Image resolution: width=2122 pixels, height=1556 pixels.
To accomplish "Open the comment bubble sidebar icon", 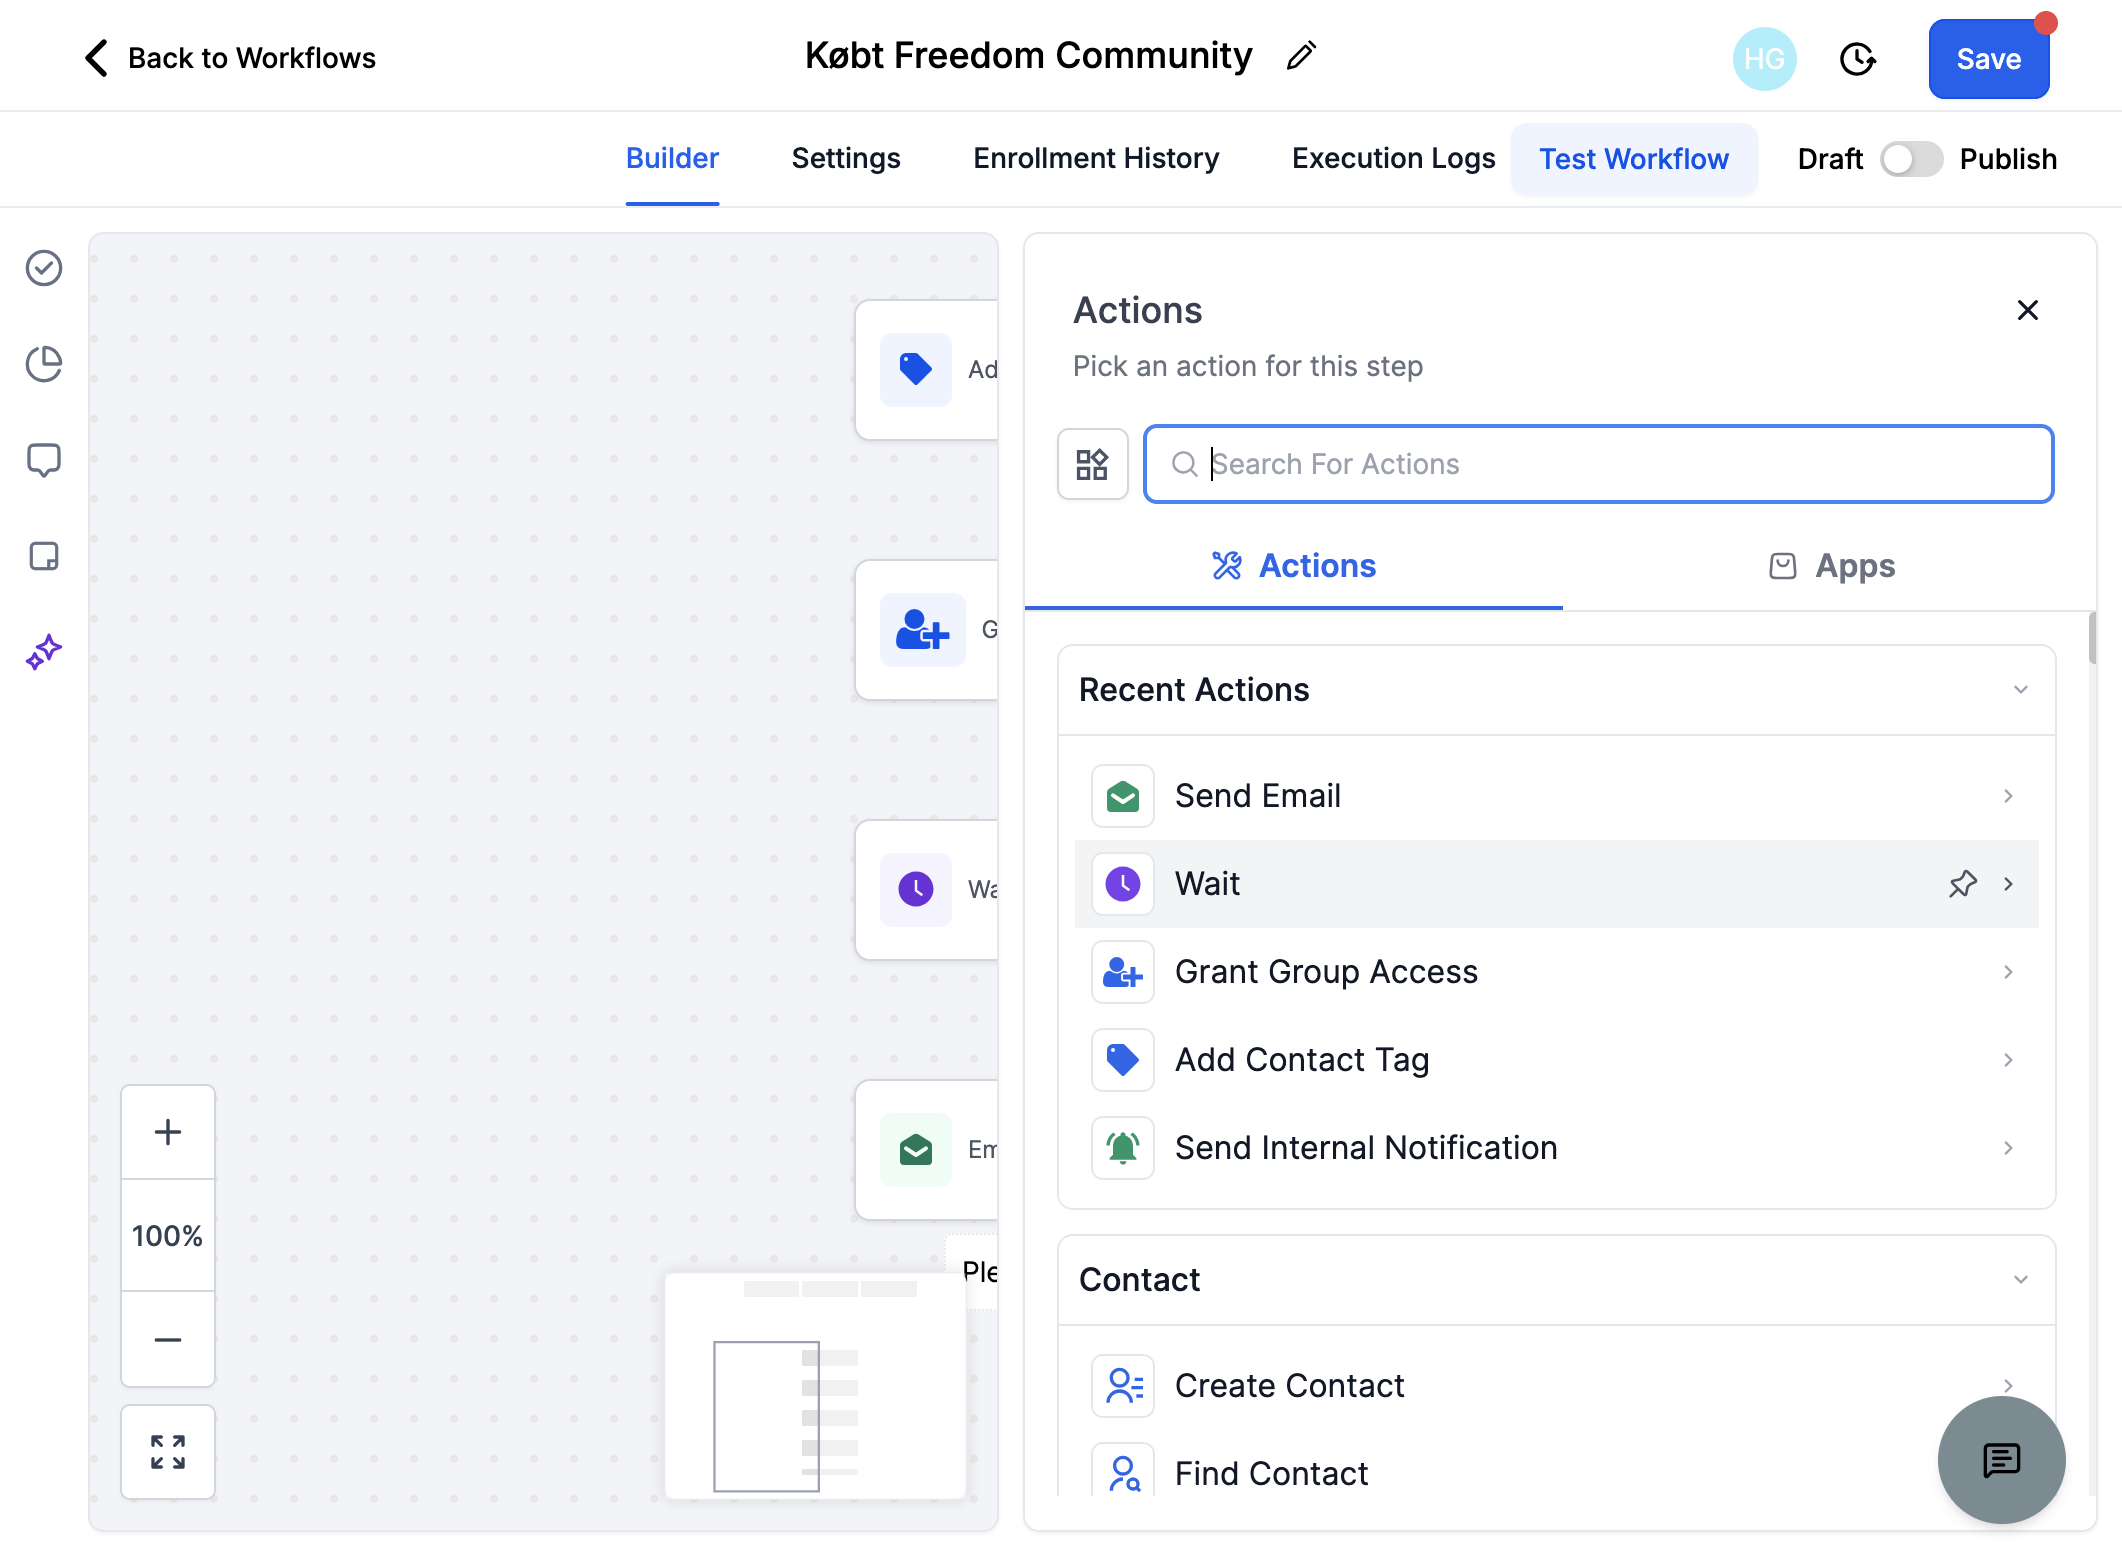I will pos(44,460).
